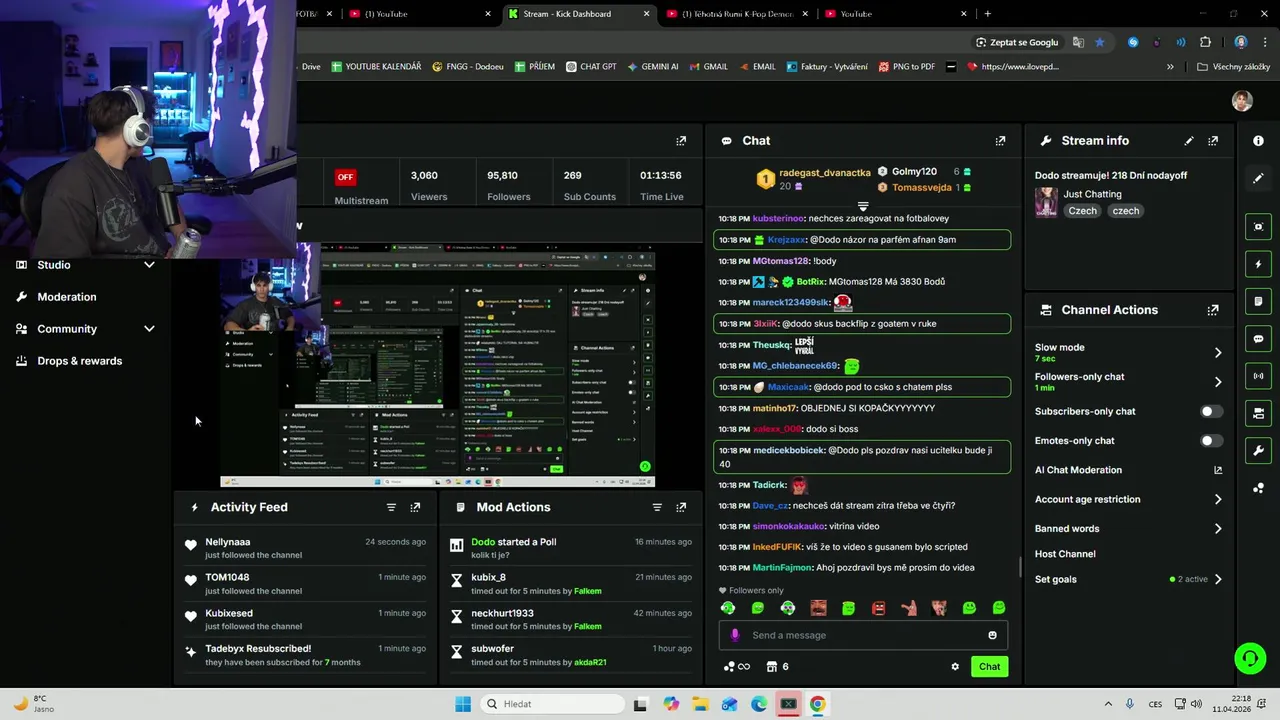Pop out the Chat panel
1280x720 pixels.
tap(1000, 141)
